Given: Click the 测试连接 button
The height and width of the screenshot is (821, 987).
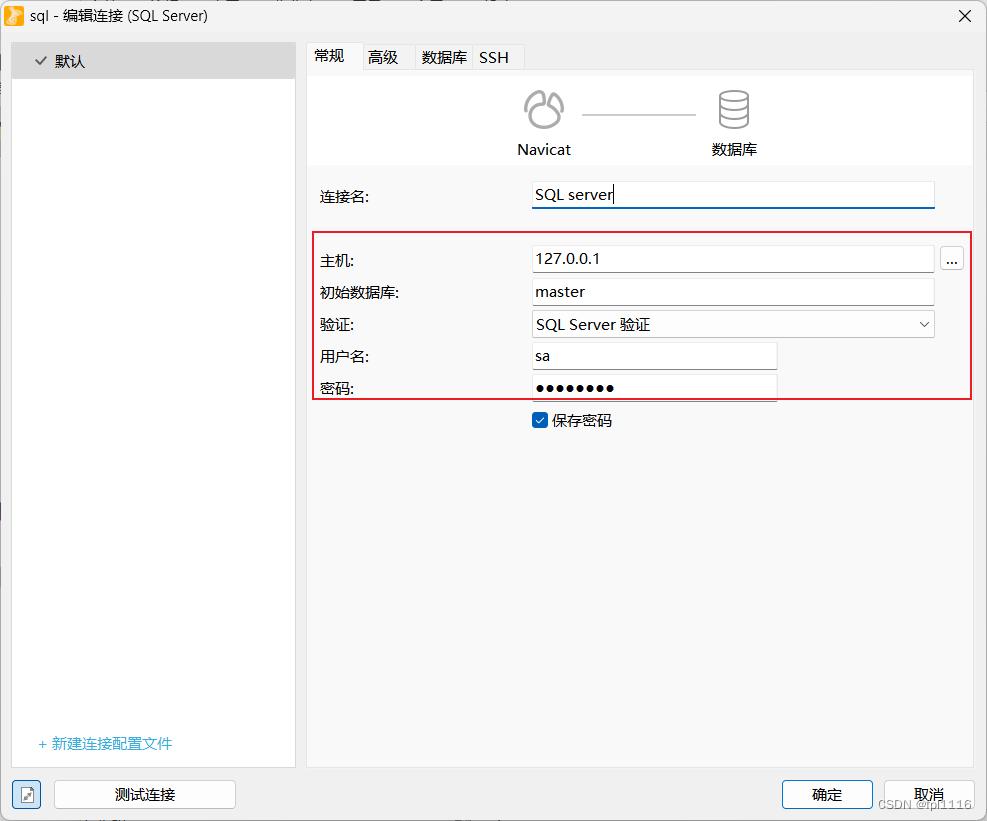Looking at the screenshot, I should 145,795.
